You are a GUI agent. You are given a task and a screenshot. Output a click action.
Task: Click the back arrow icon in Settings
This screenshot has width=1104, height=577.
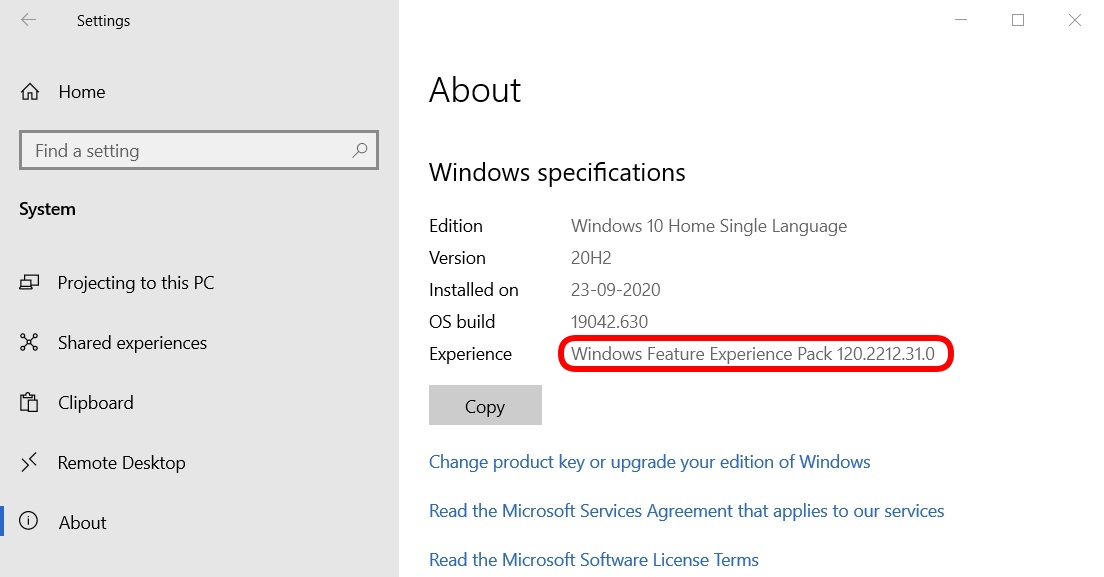28,20
